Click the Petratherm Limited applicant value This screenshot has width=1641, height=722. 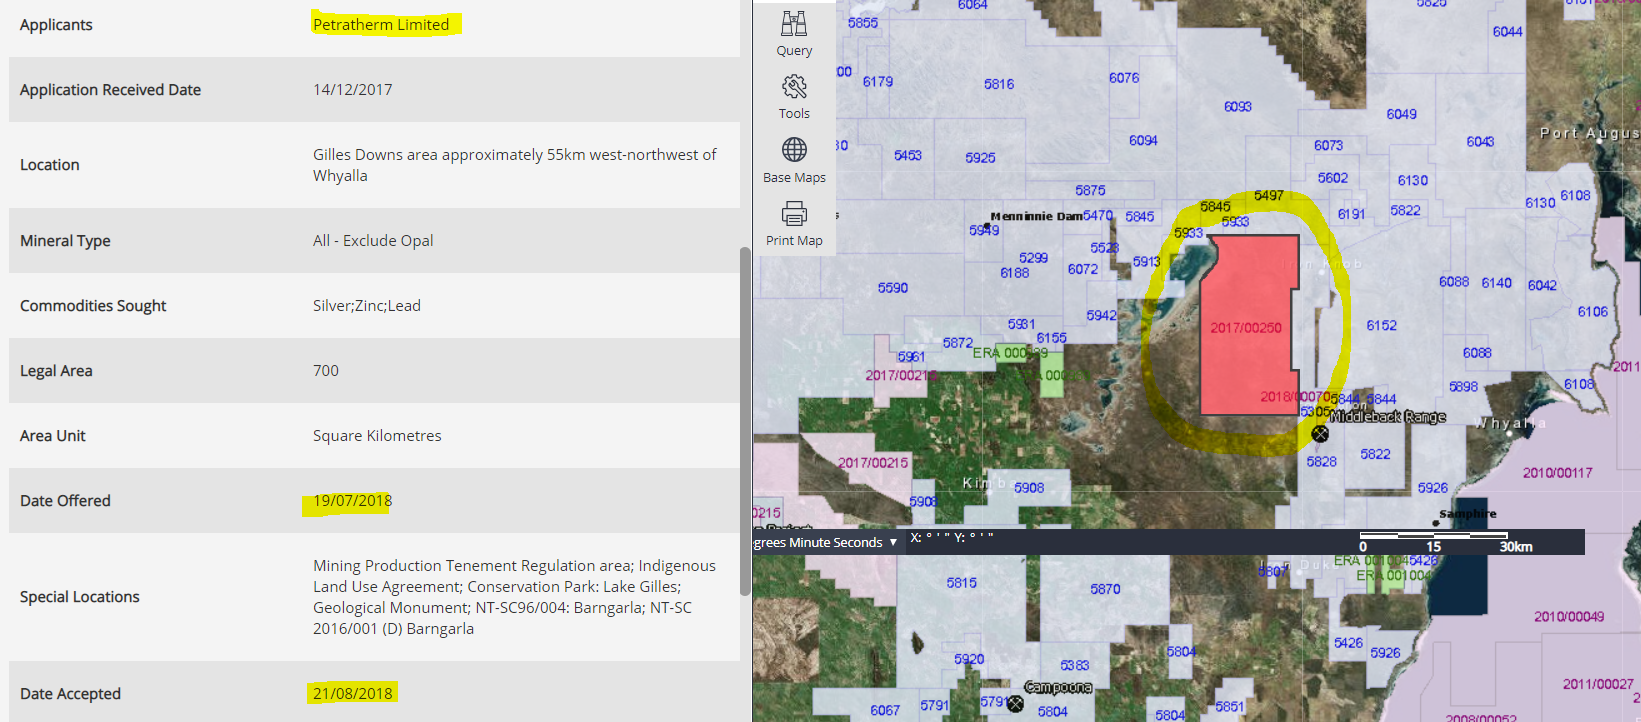point(381,25)
